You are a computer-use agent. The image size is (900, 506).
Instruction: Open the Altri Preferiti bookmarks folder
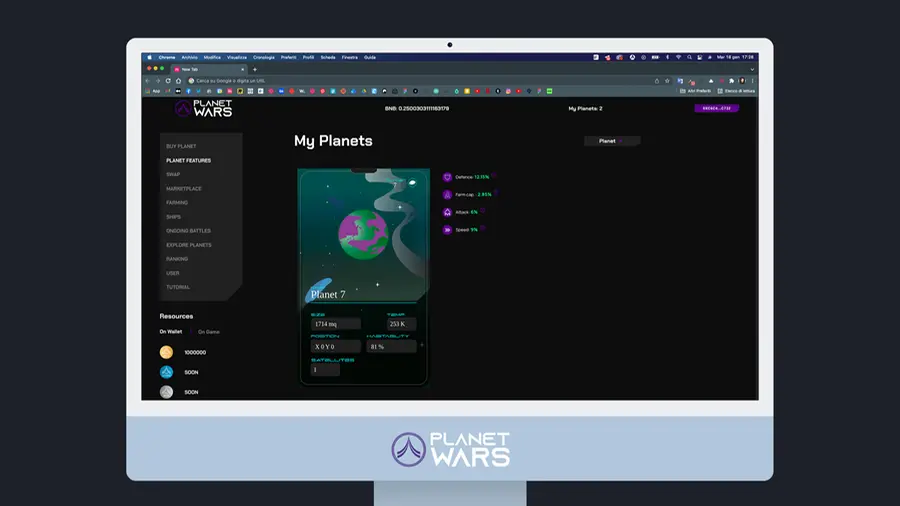pos(695,91)
